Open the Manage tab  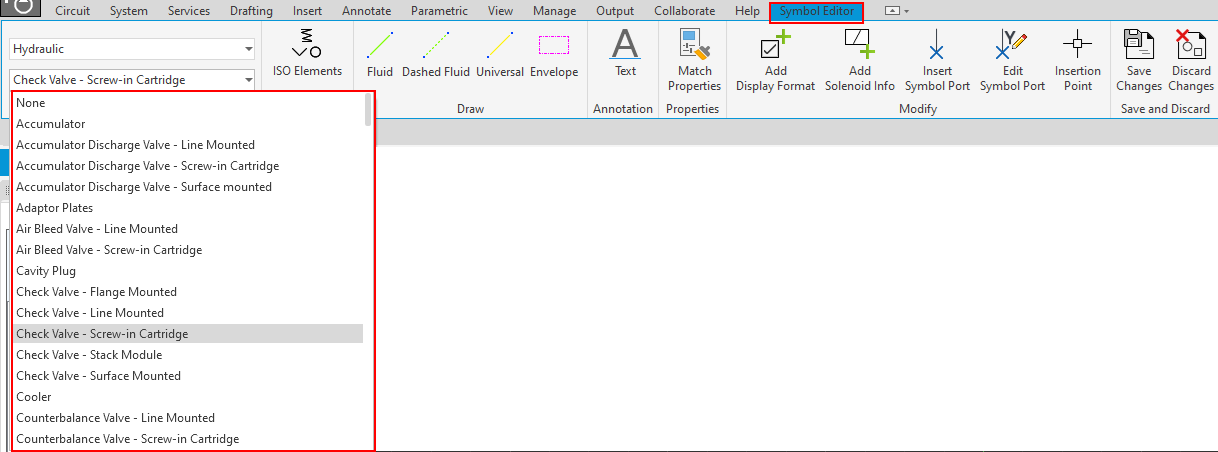click(554, 11)
